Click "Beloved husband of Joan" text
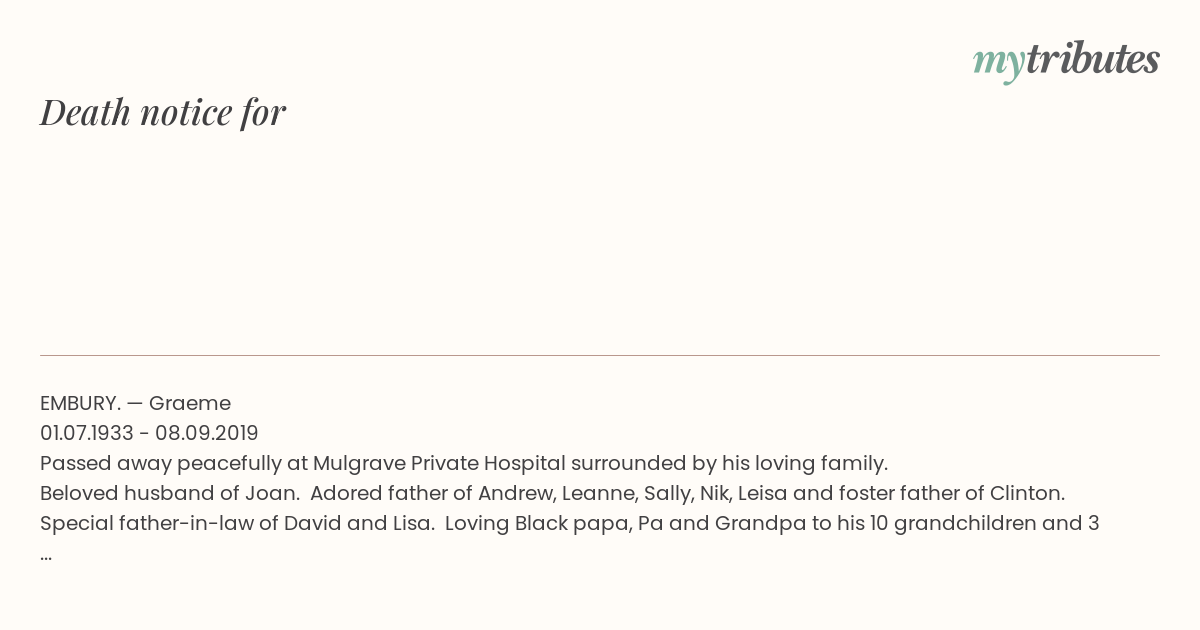The width and height of the screenshot is (1200, 630). click(x=168, y=493)
